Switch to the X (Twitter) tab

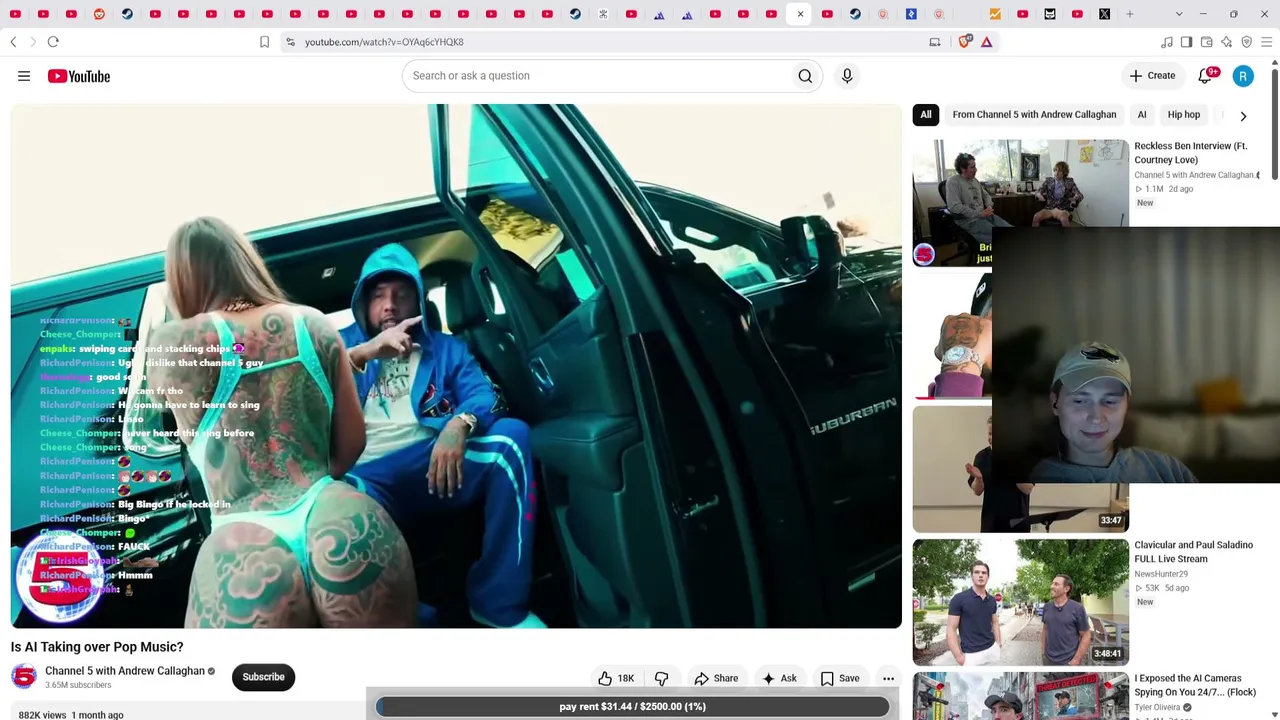click(1105, 14)
